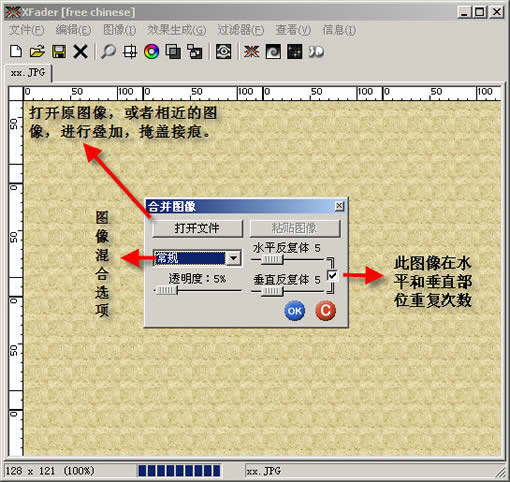Switch to the xx.JPG document tab
This screenshot has width=510, height=482.
(x=28, y=73)
